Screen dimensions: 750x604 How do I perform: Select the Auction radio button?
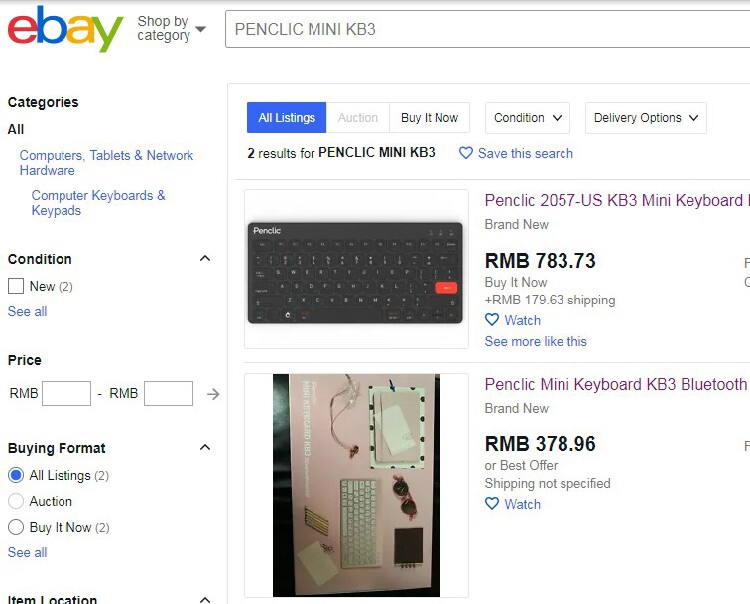[x=16, y=501]
